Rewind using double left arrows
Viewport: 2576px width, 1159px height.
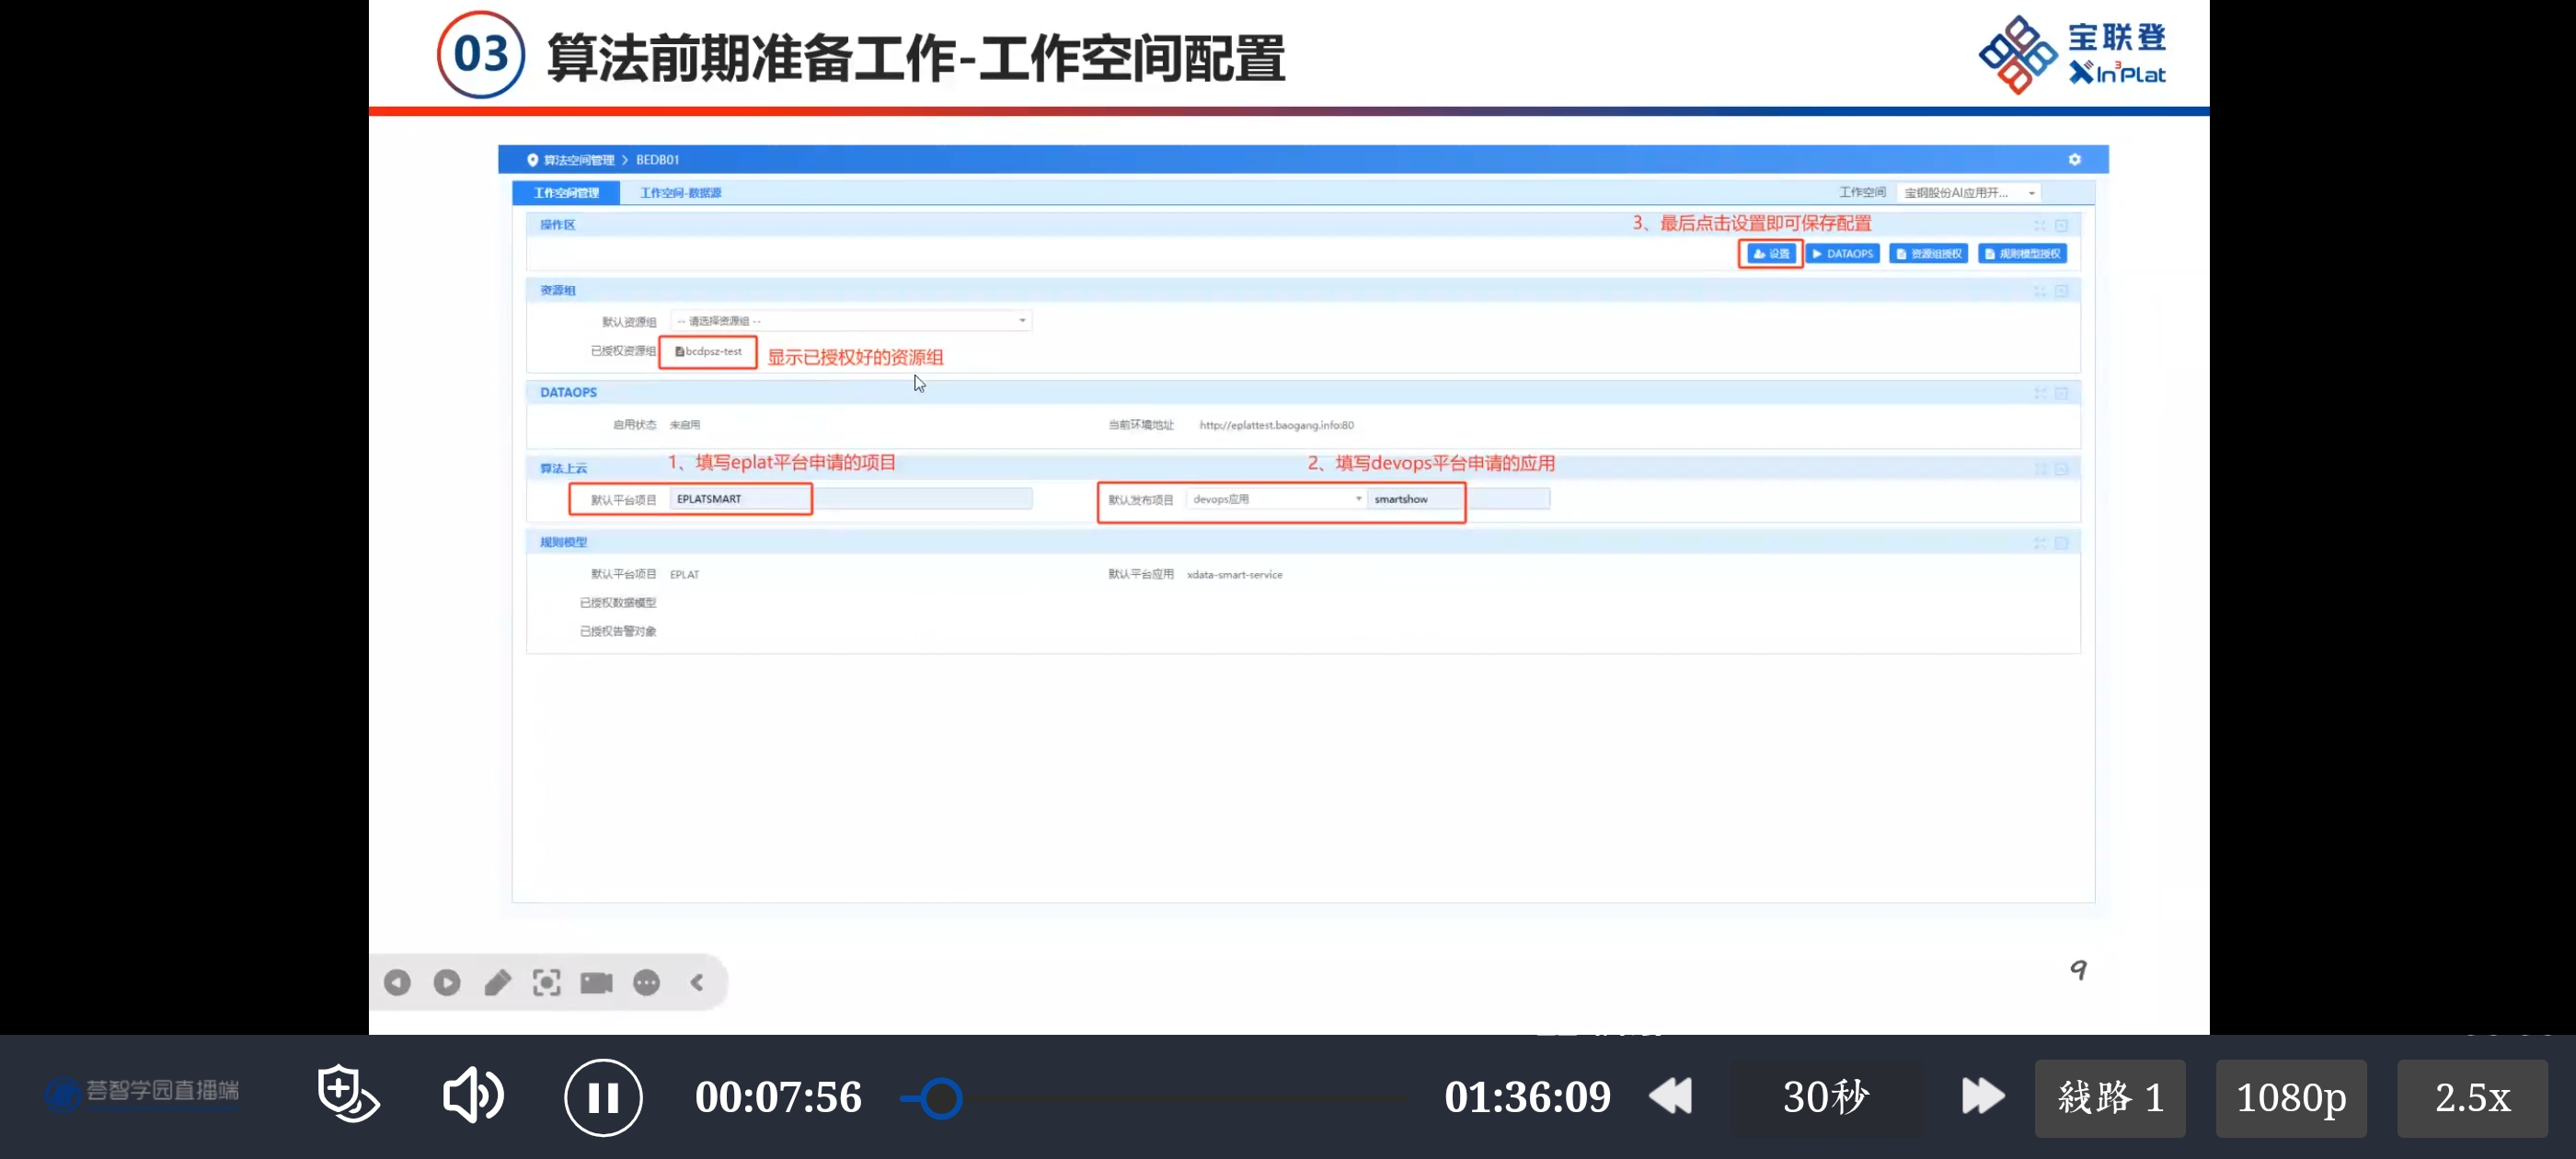tap(1670, 1096)
